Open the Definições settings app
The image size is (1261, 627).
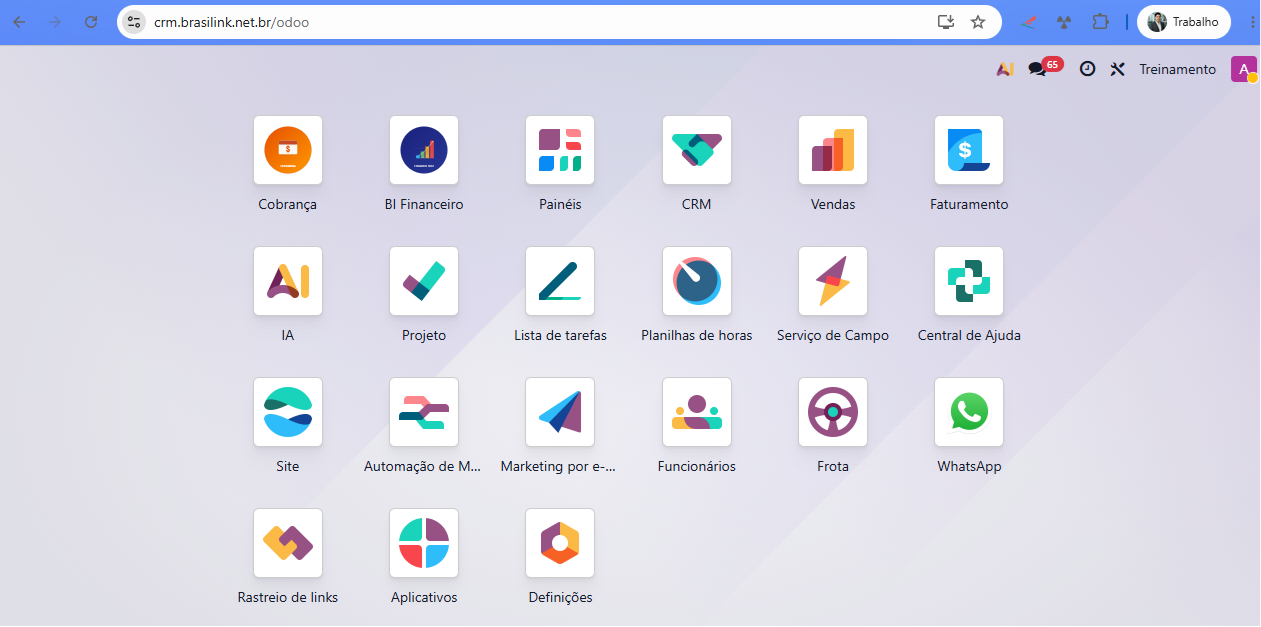pos(560,543)
